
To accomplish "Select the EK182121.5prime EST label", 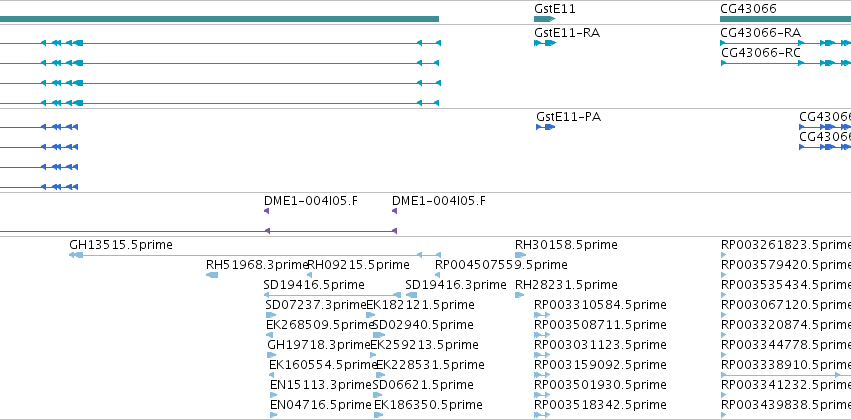I will point(421,305).
